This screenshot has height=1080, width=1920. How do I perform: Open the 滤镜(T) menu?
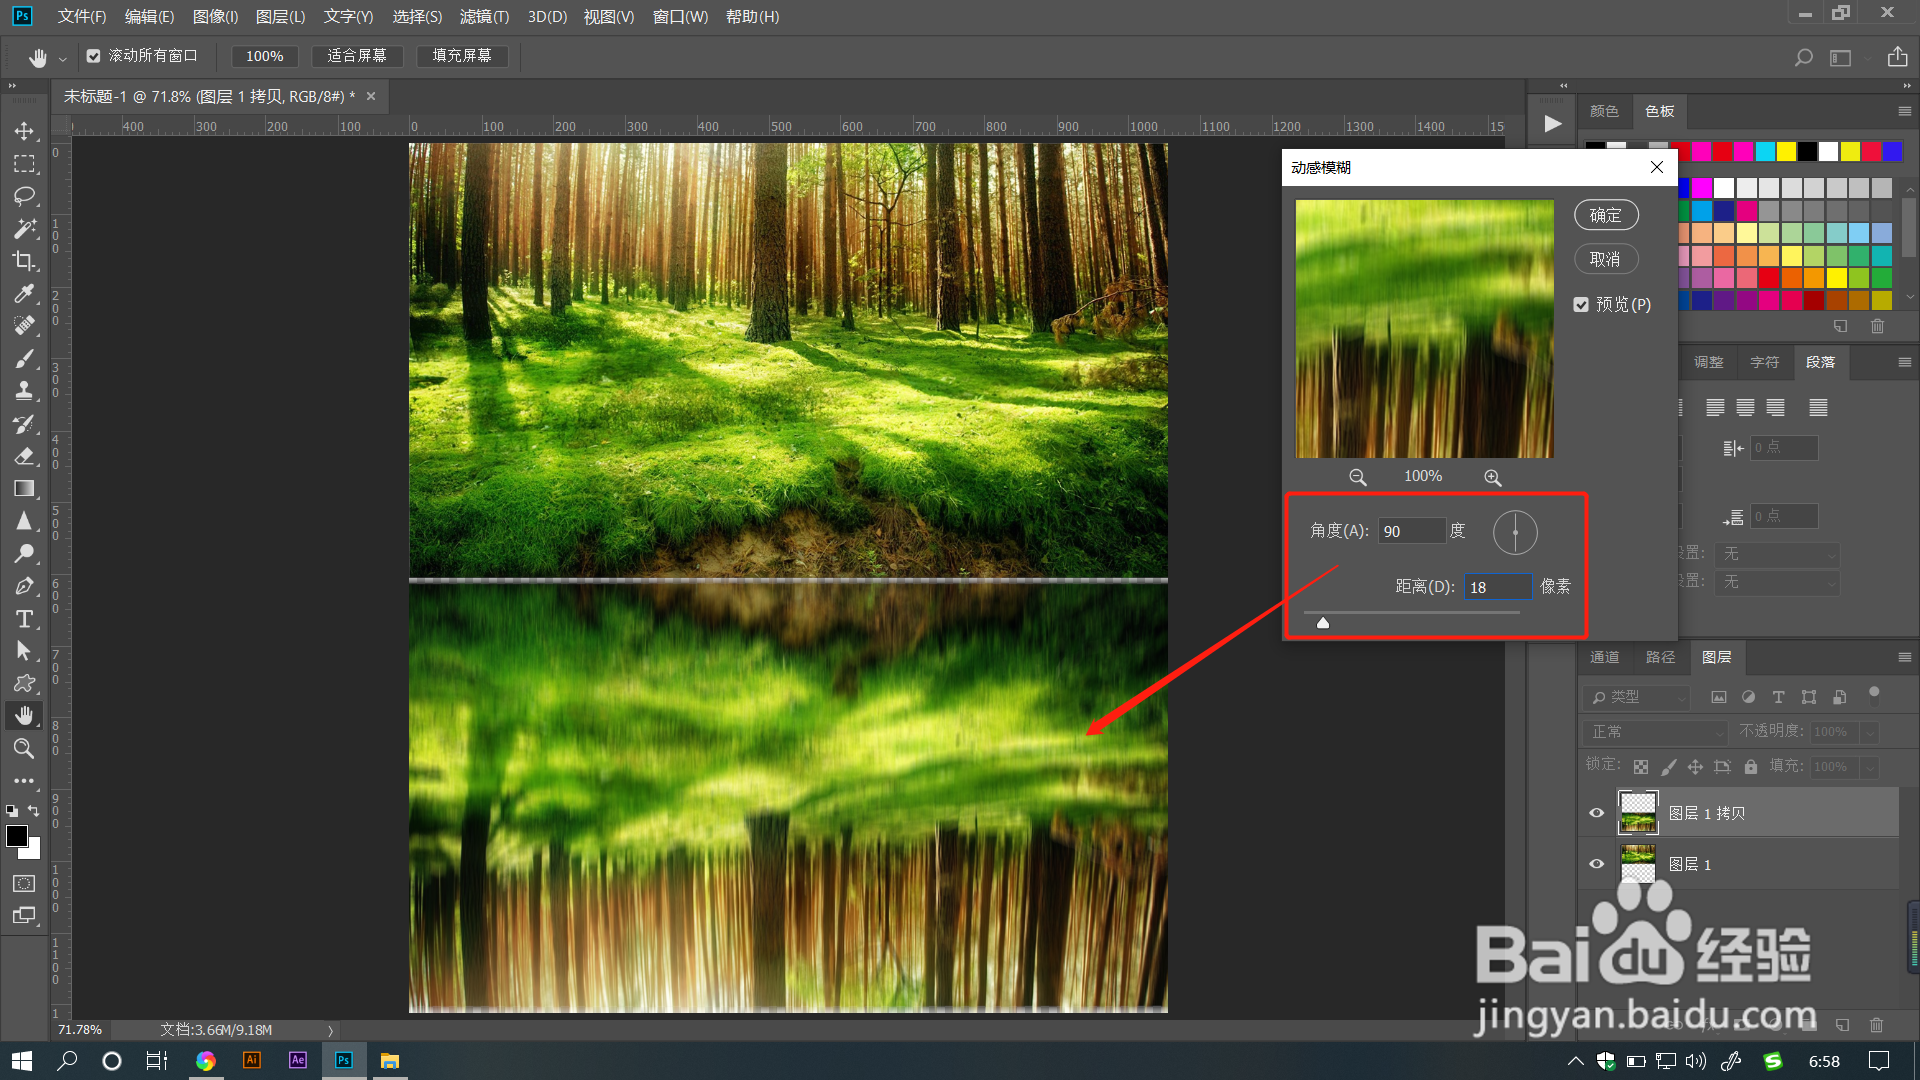484,17
